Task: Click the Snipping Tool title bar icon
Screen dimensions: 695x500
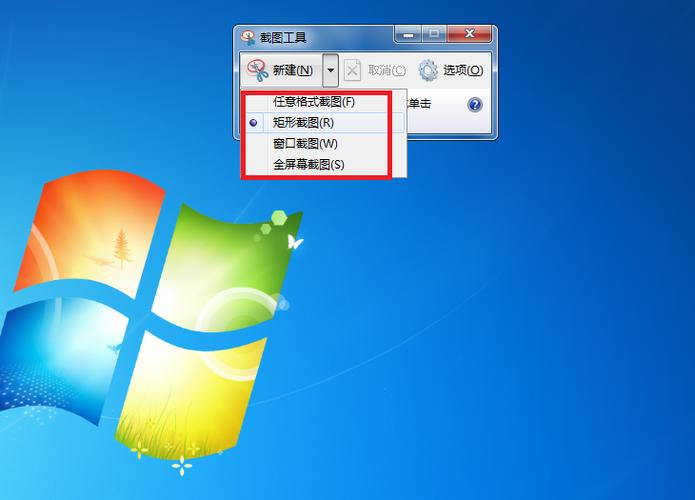Action: 248,37
